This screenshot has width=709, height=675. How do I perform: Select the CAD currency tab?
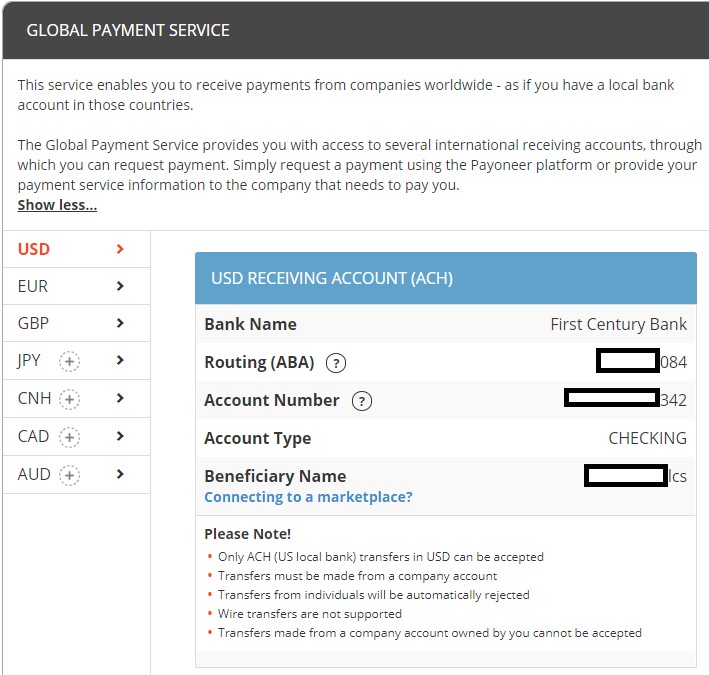tap(76, 437)
